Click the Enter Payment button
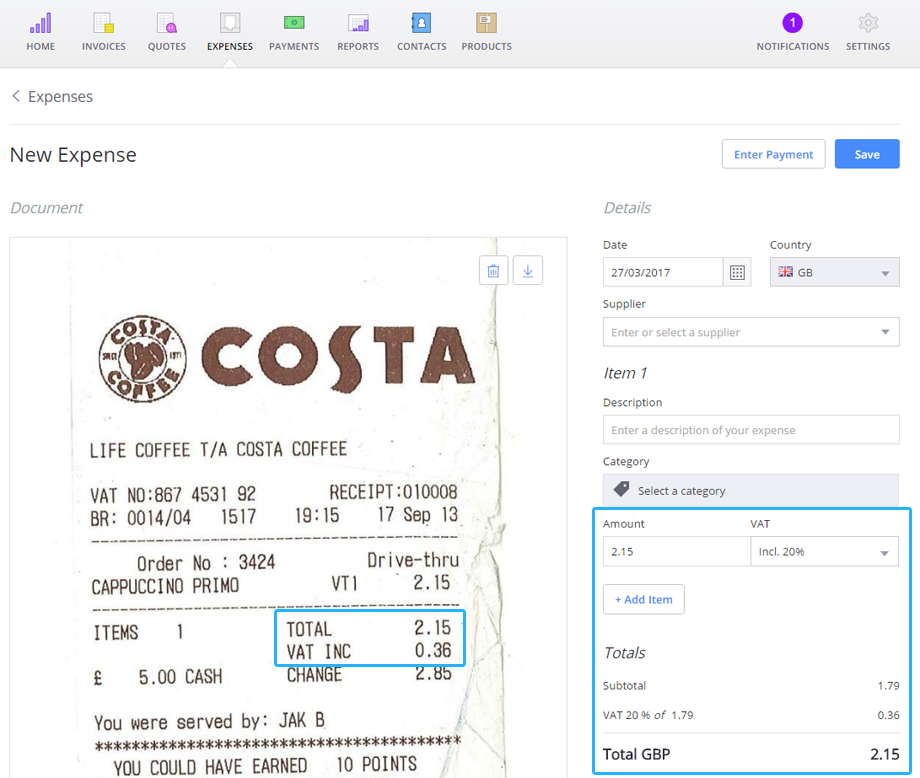This screenshot has height=778, width=920. (773, 154)
